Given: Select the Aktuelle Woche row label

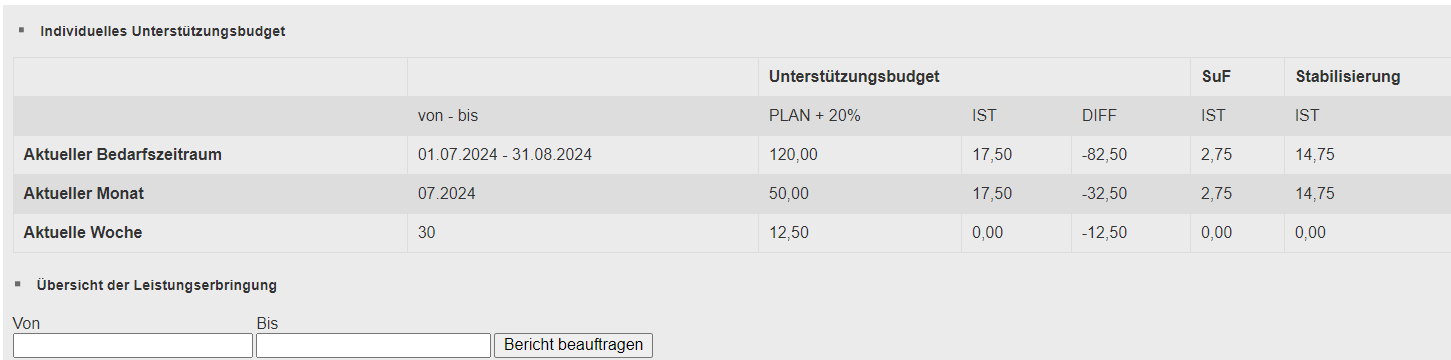Looking at the screenshot, I should 83,233.
